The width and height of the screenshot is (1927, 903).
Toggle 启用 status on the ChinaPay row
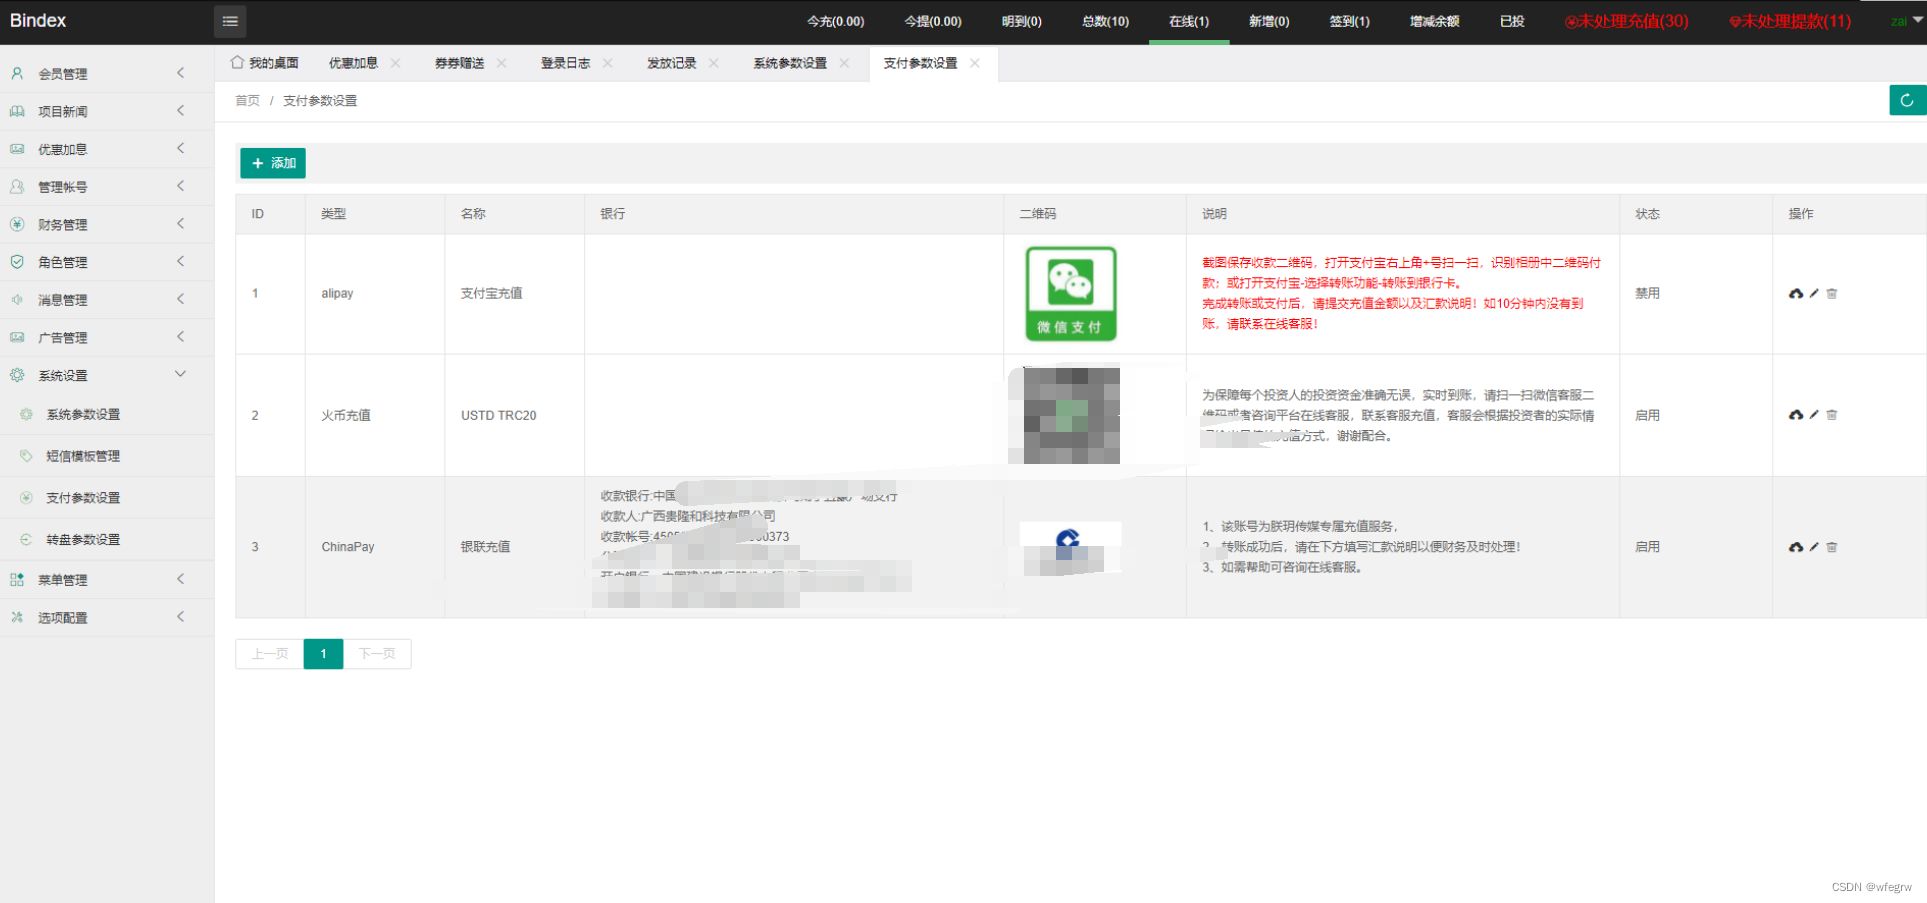click(x=1647, y=547)
